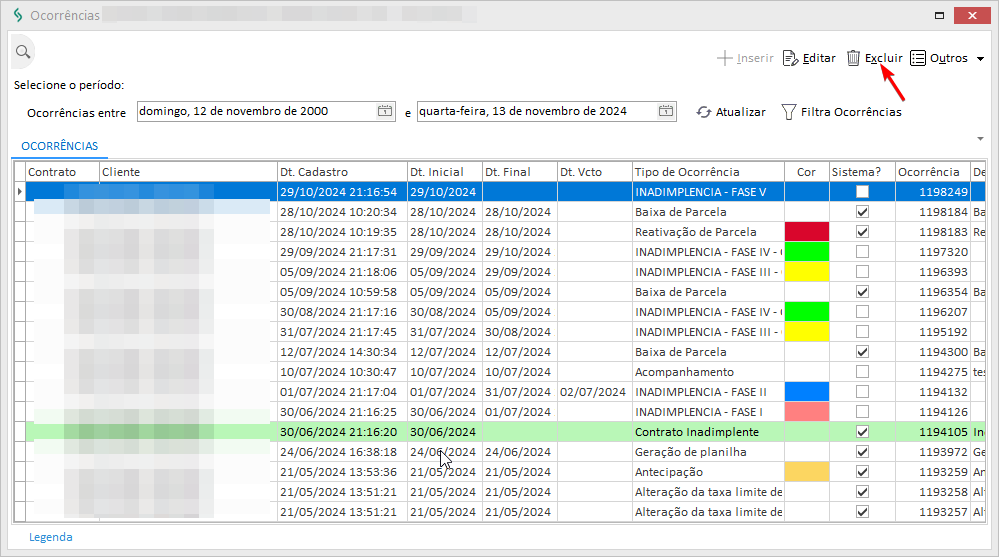Open calendar picker for start date
The image size is (999, 557).
[x=384, y=111]
